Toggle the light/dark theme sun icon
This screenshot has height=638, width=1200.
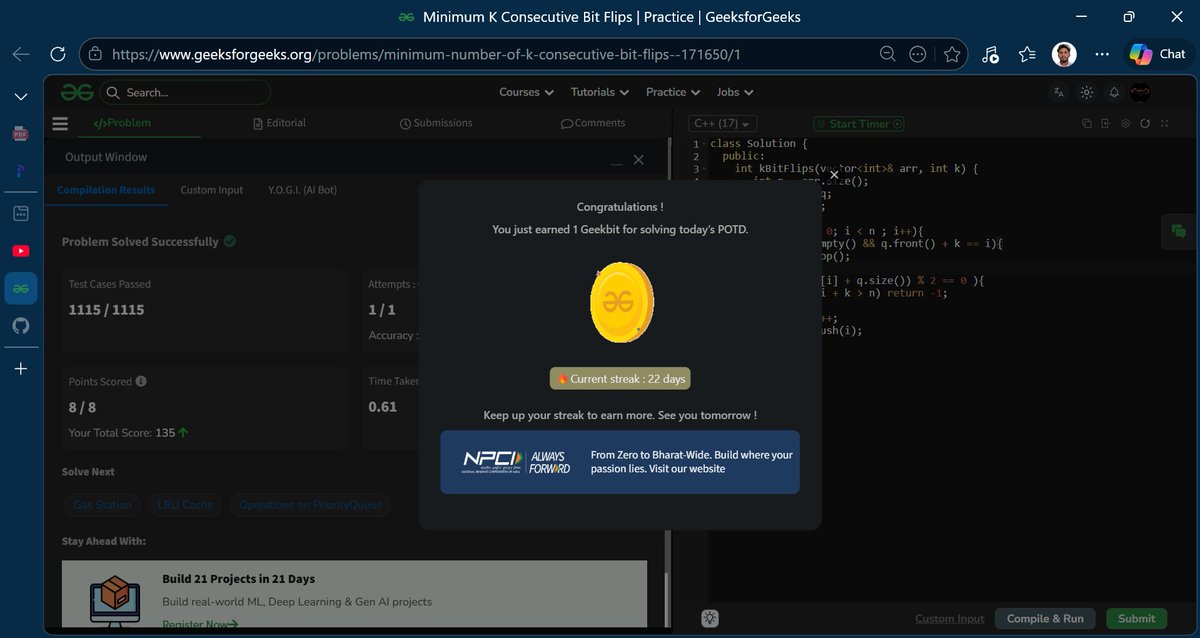(x=1087, y=92)
